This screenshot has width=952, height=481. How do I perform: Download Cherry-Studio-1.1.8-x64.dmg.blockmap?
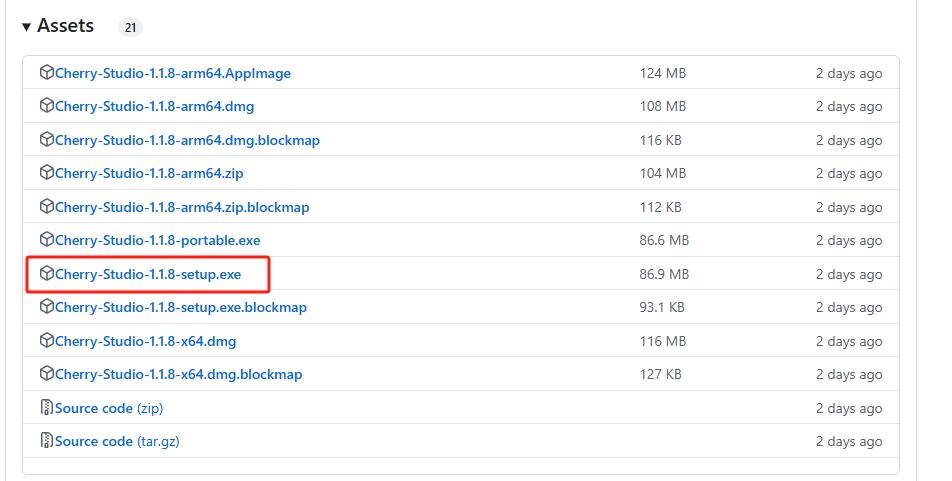[x=178, y=374]
